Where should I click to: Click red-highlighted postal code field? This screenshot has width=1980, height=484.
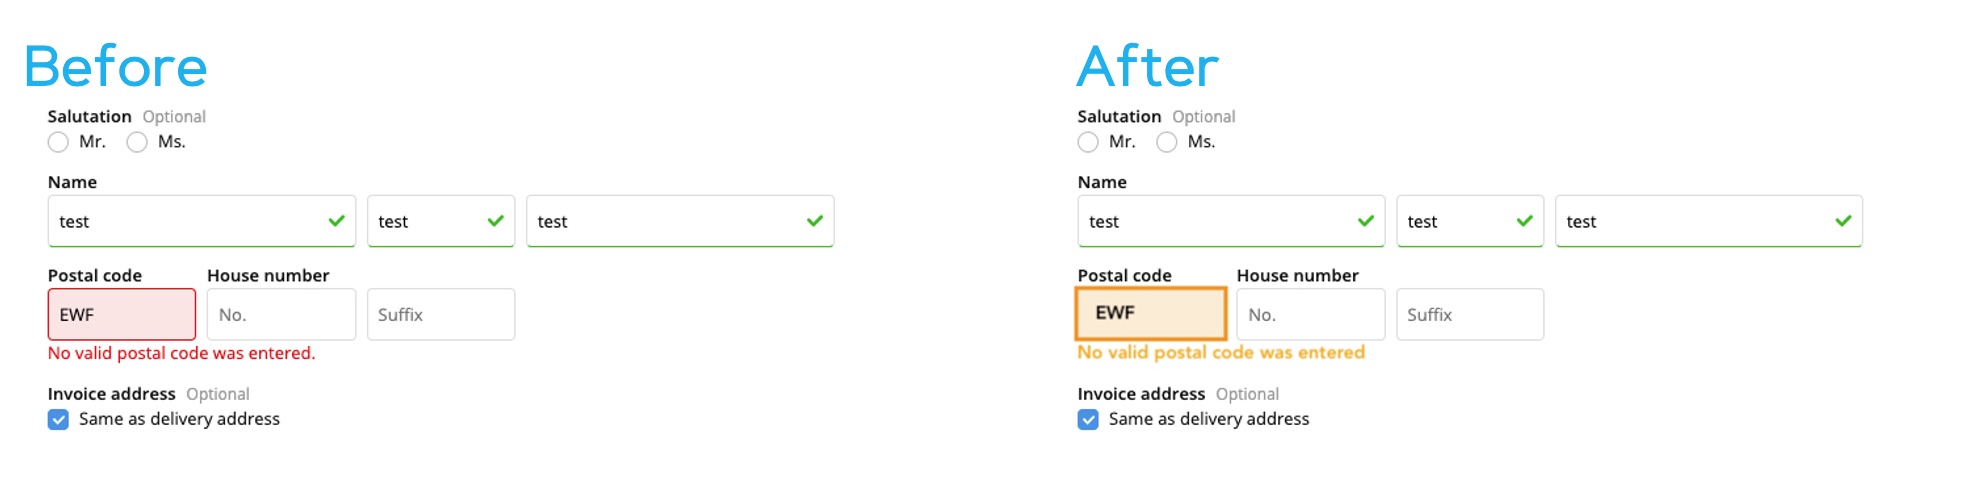pyautogui.click(x=121, y=315)
